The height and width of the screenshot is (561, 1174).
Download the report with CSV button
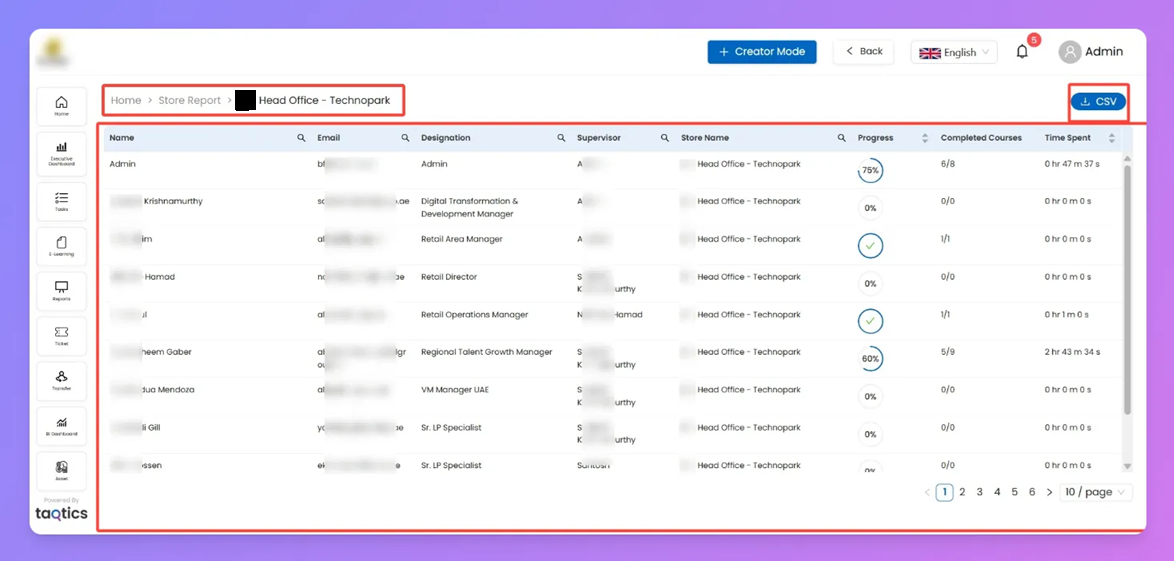click(x=1098, y=102)
